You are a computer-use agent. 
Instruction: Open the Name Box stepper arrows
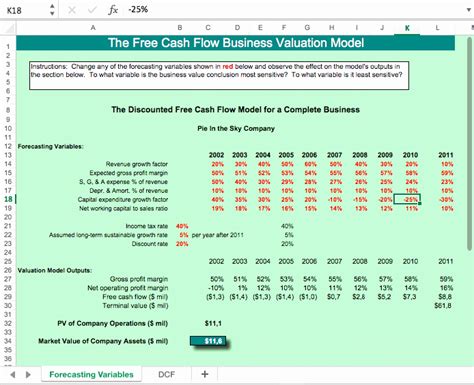(52, 10)
